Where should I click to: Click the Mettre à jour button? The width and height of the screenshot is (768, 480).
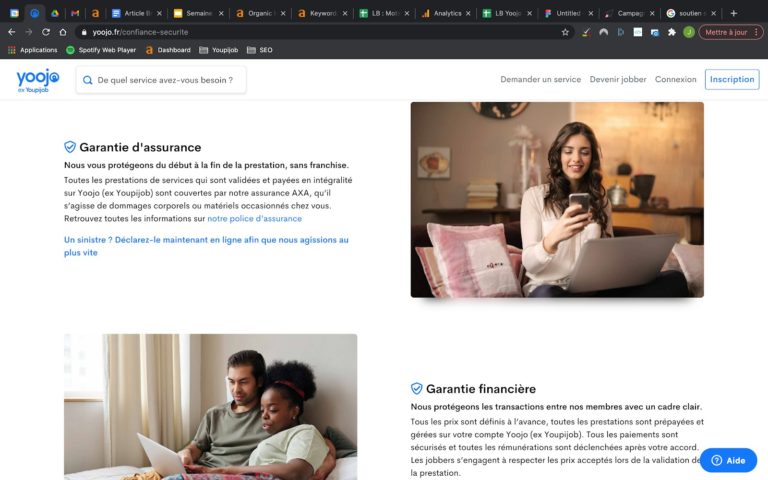[731, 32]
